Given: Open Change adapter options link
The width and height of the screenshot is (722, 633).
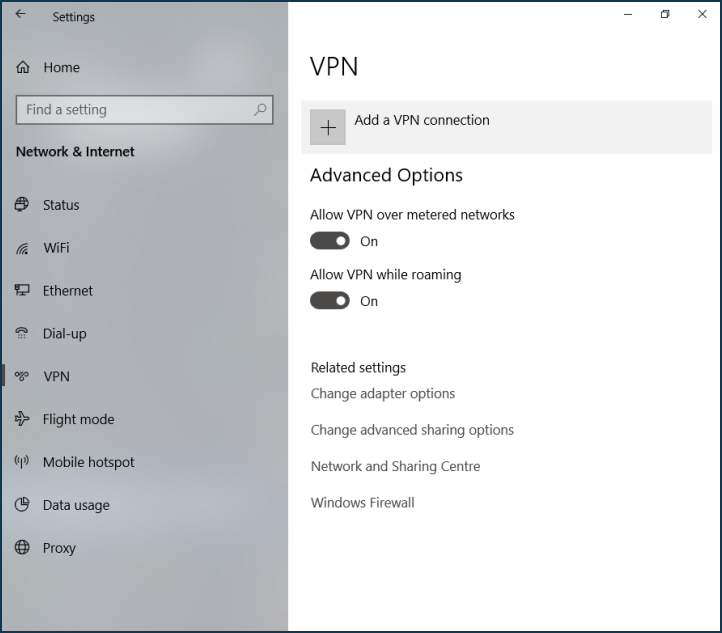Looking at the screenshot, I should tap(383, 394).
